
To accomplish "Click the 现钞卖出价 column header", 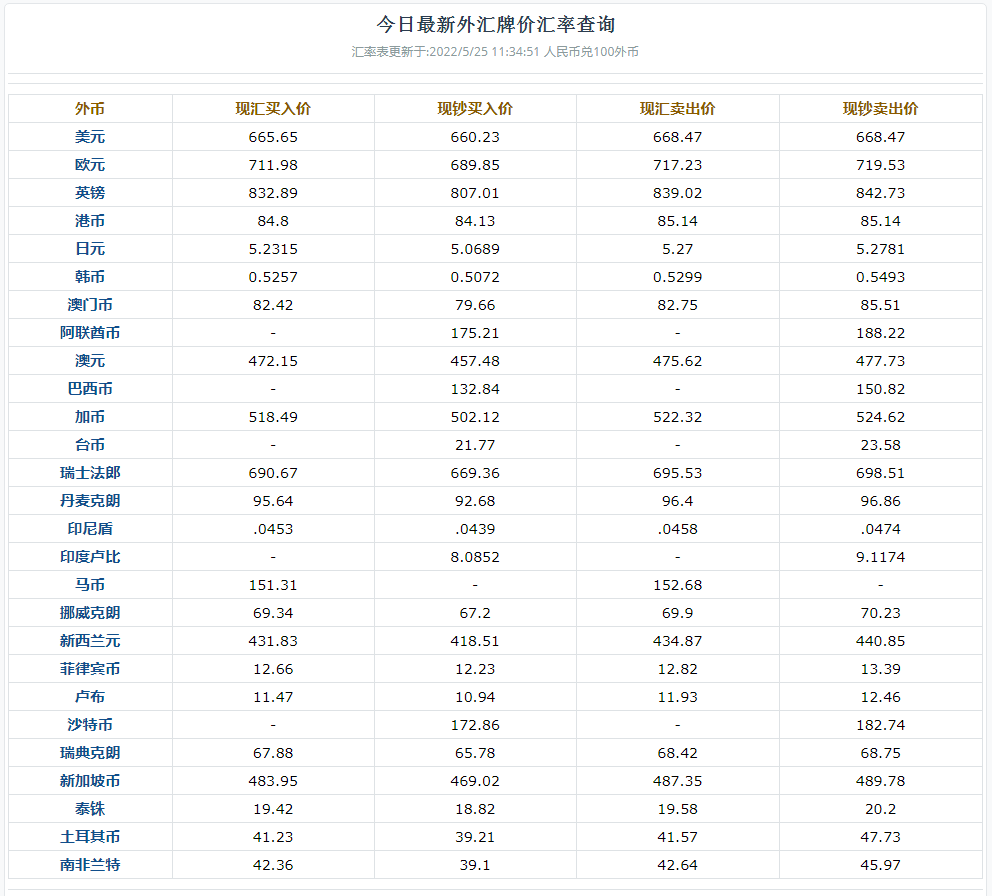I will (x=881, y=109).
